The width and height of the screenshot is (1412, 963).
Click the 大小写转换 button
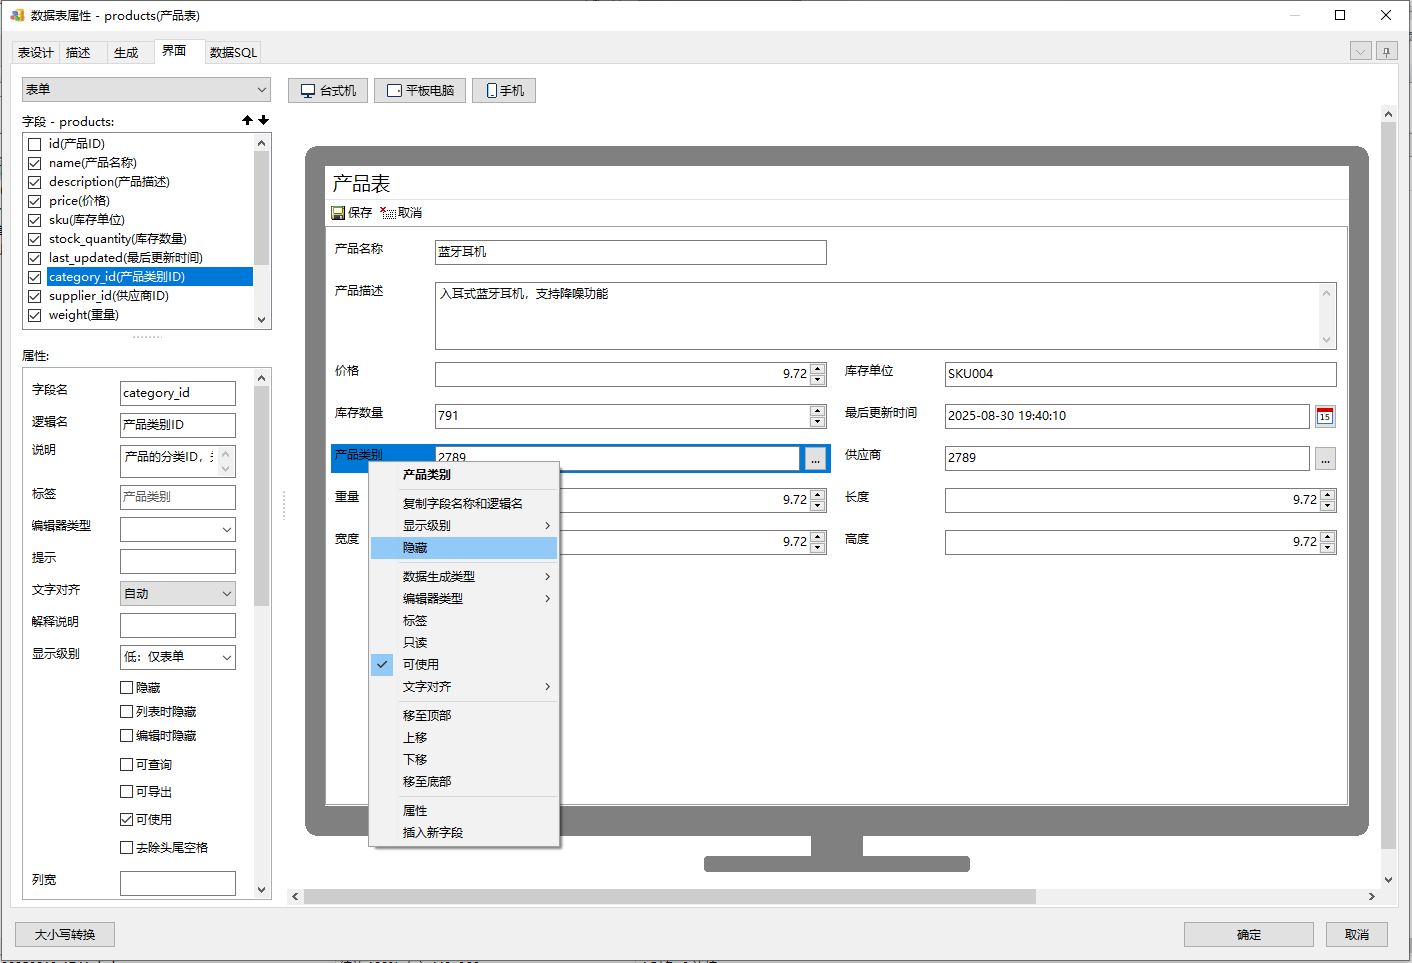(65, 935)
